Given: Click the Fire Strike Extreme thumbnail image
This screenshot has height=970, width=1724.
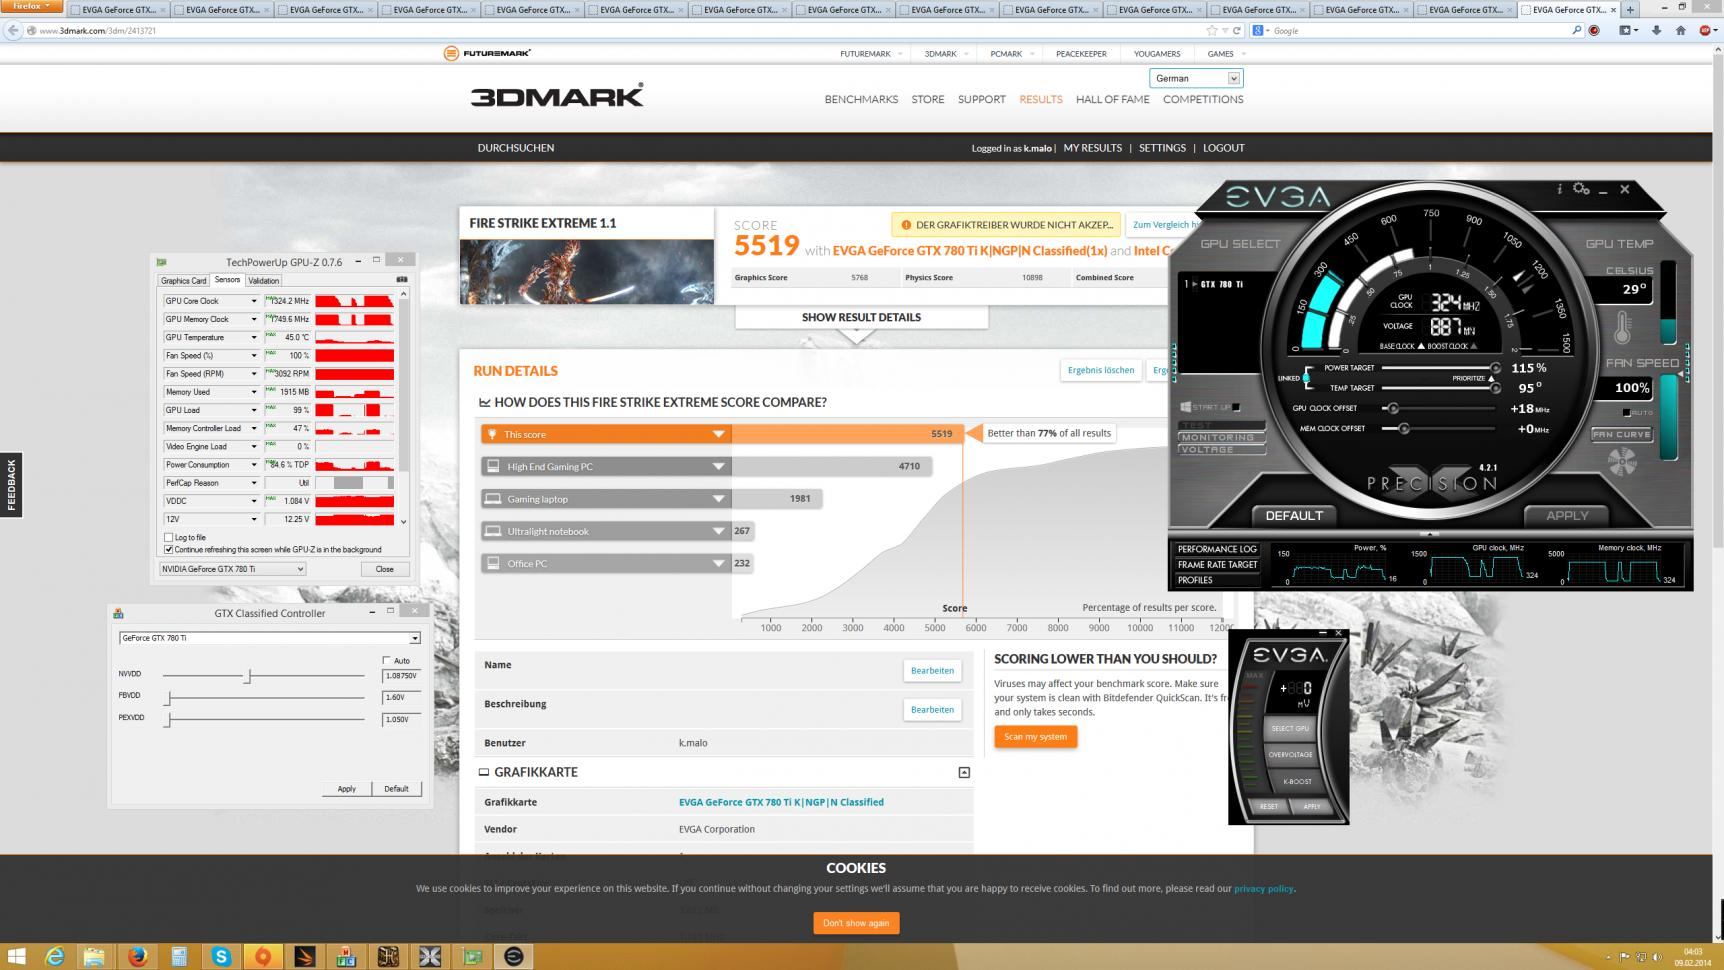Looking at the screenshot, I should pyautogui.click(x=587, y=271).
